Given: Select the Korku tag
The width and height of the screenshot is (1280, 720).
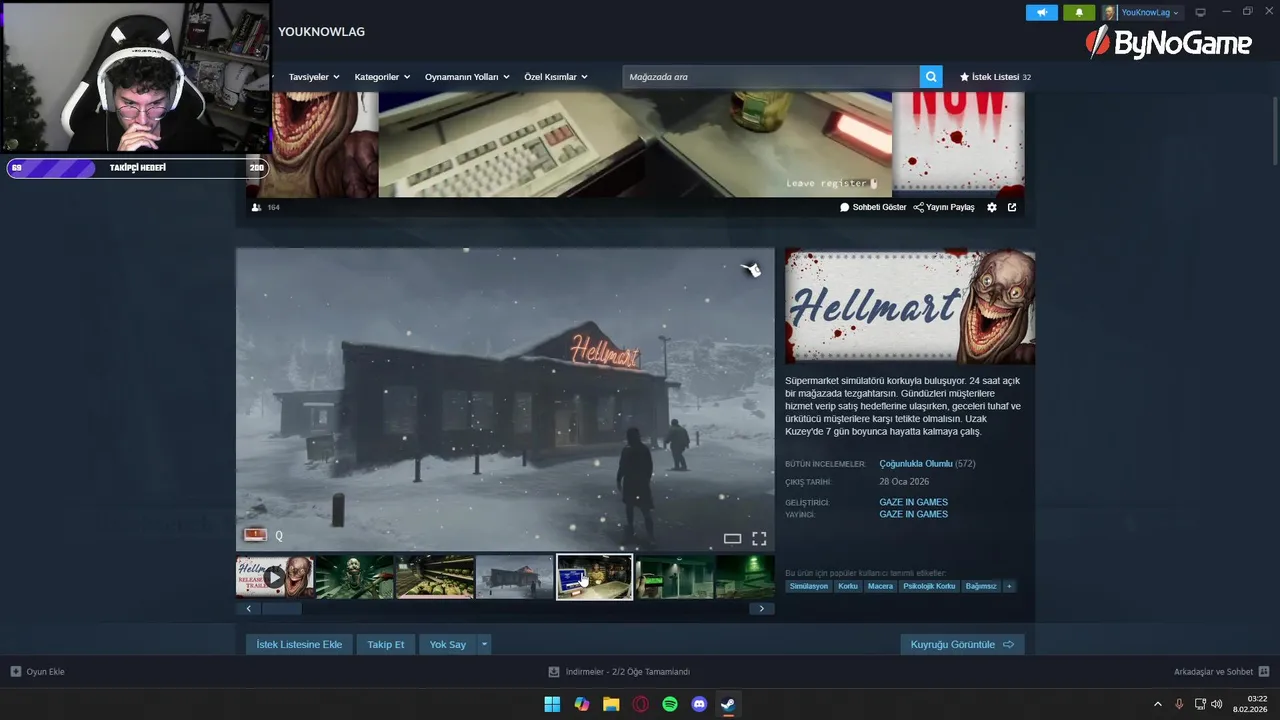Looking at the screenshot, I should (848, 586).
